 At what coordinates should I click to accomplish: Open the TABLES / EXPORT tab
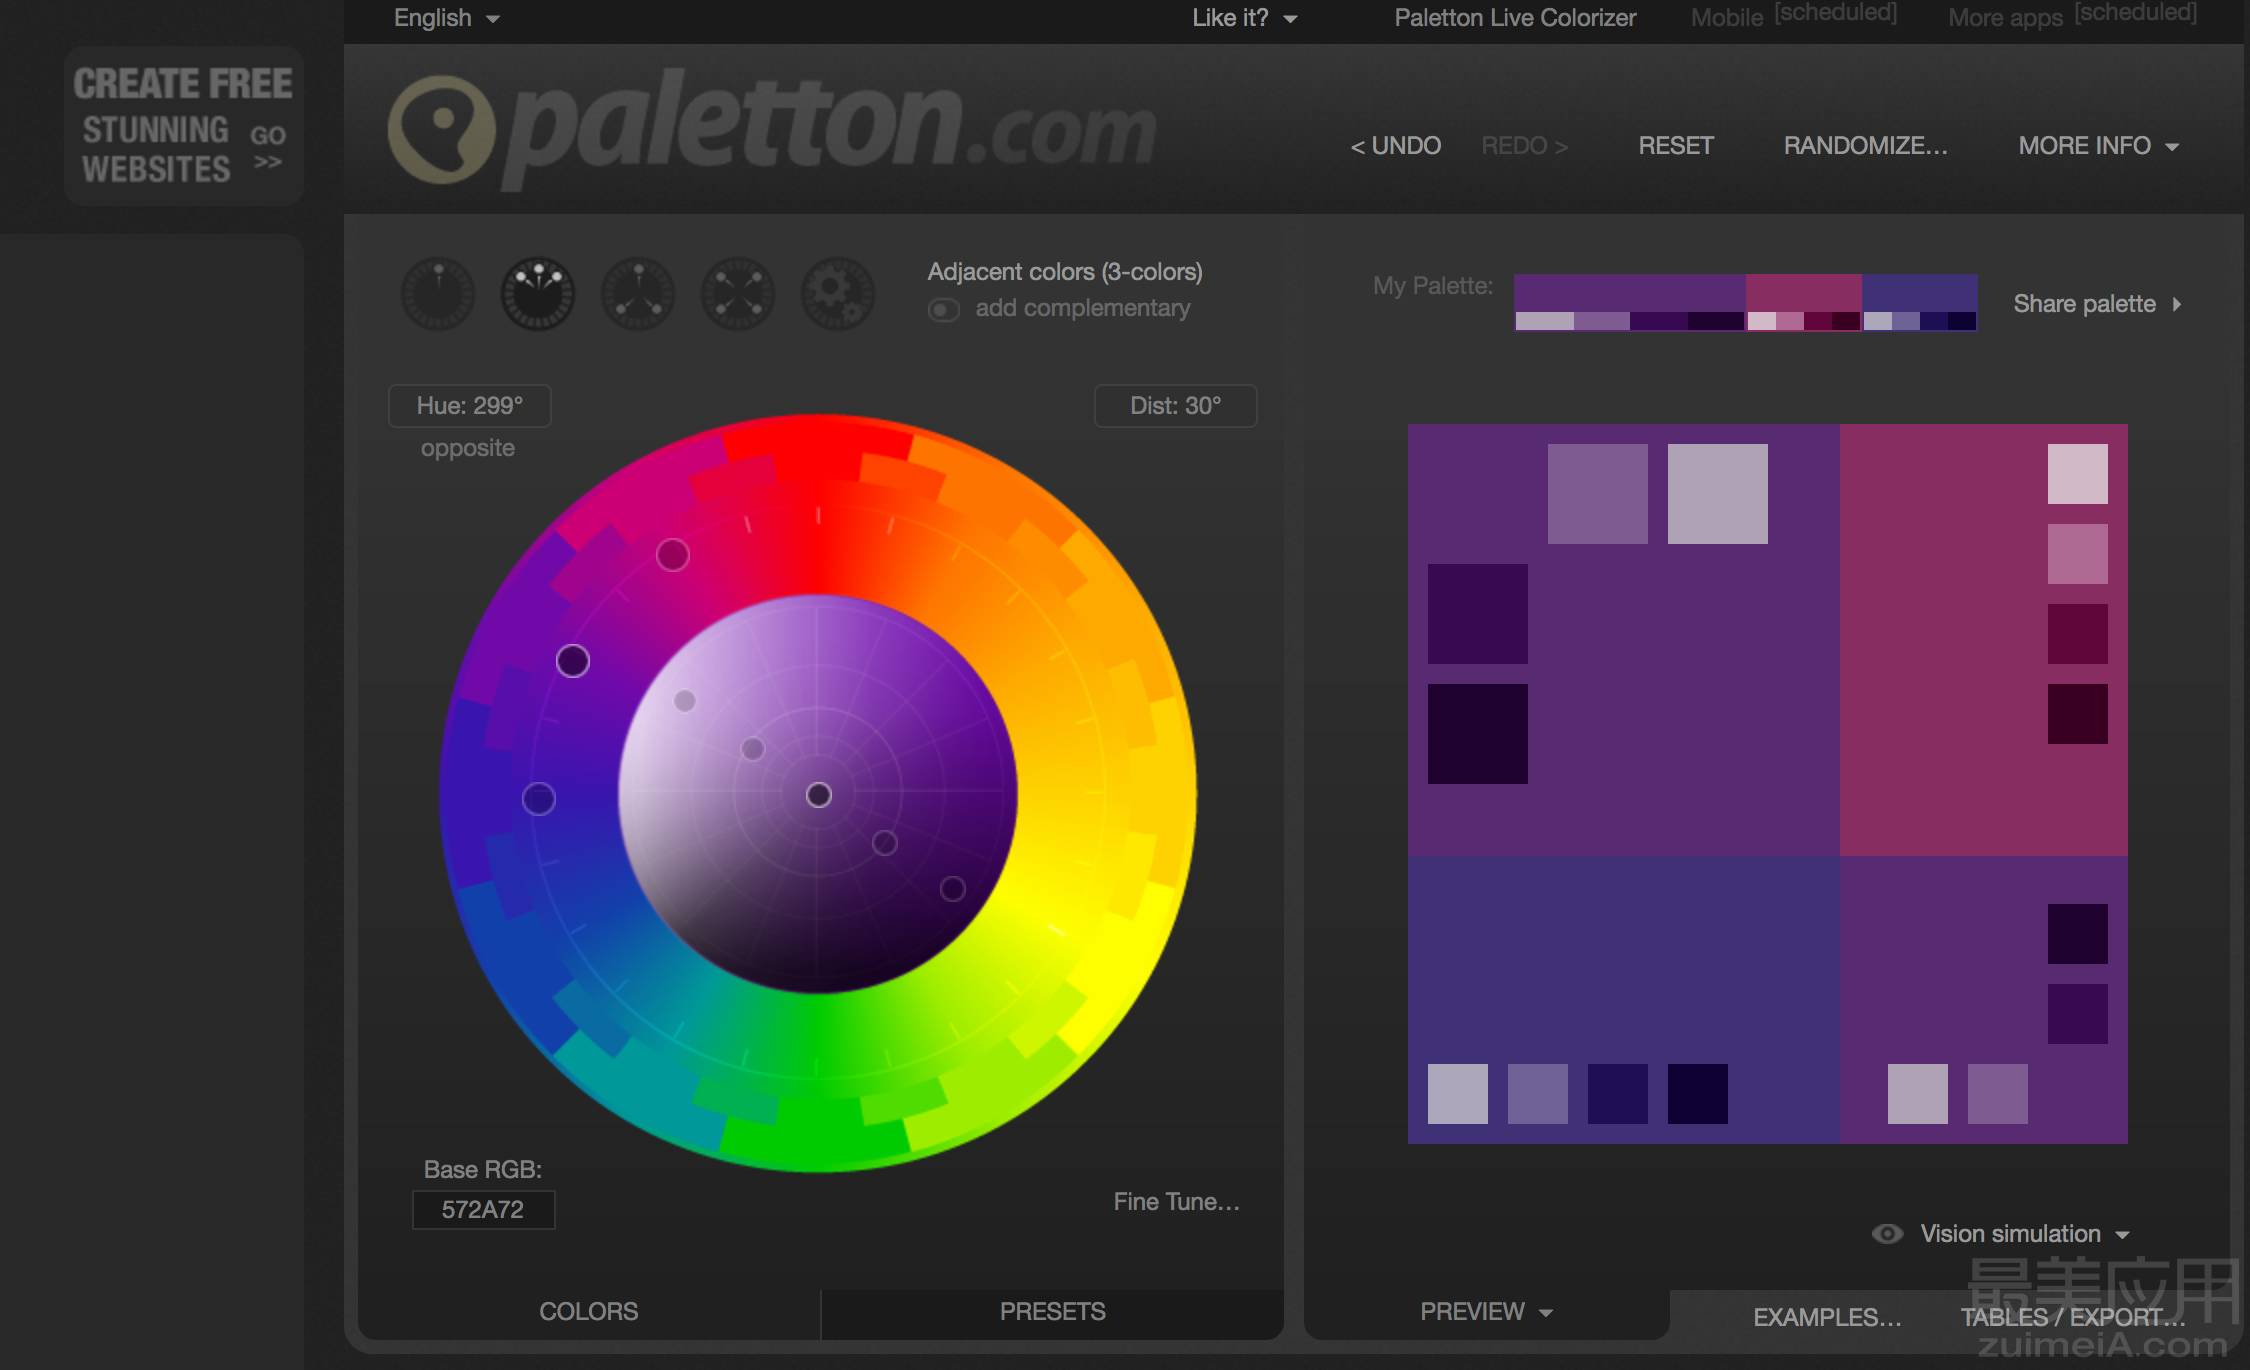click(x=2073, y=1317)
